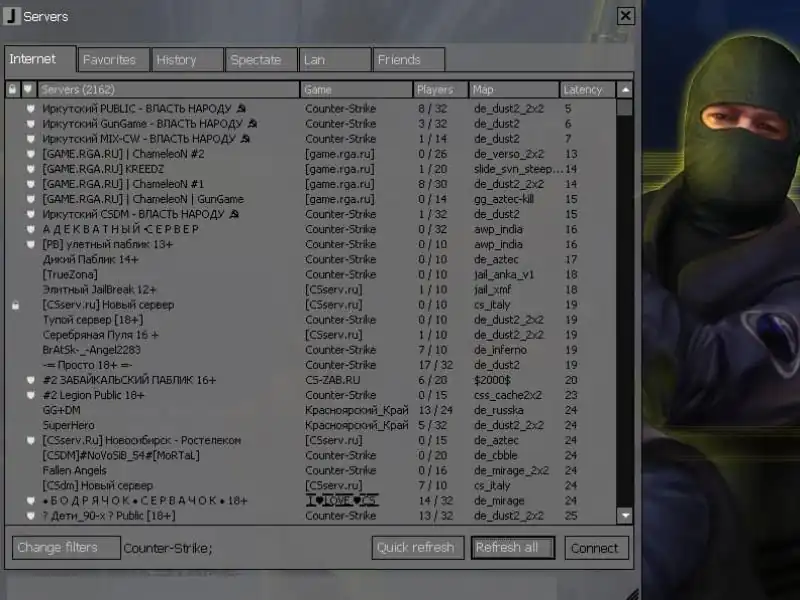Sort by the secure shield column header

click(29, 89)
